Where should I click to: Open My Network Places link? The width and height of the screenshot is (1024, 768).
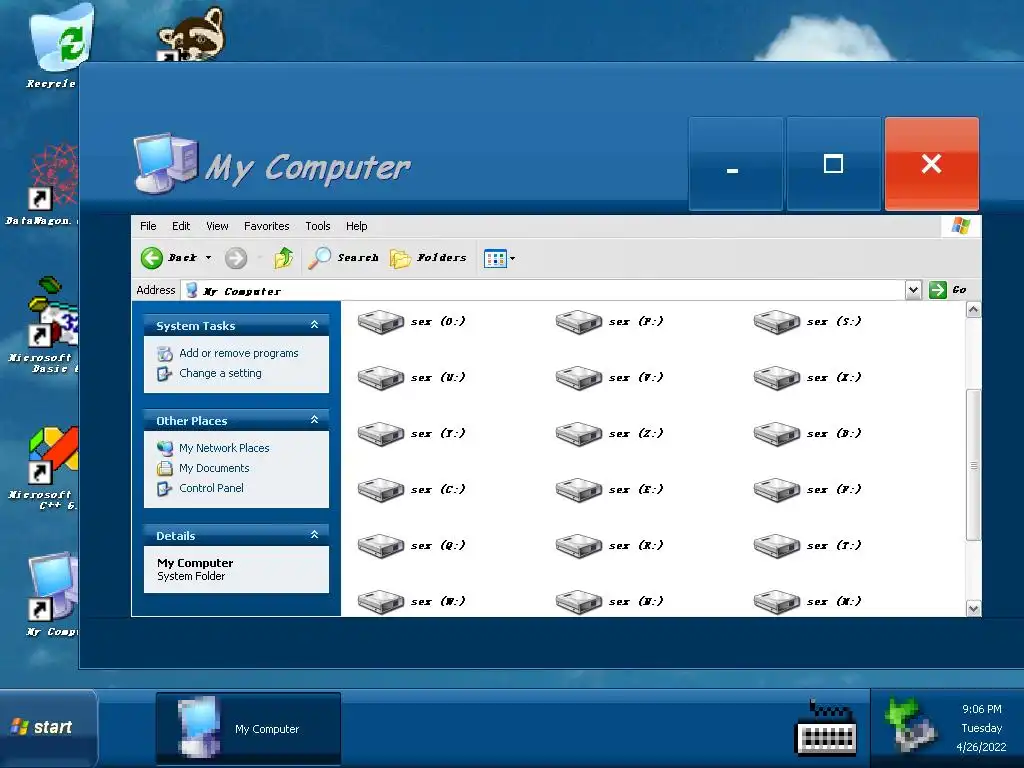coord(224,448)
